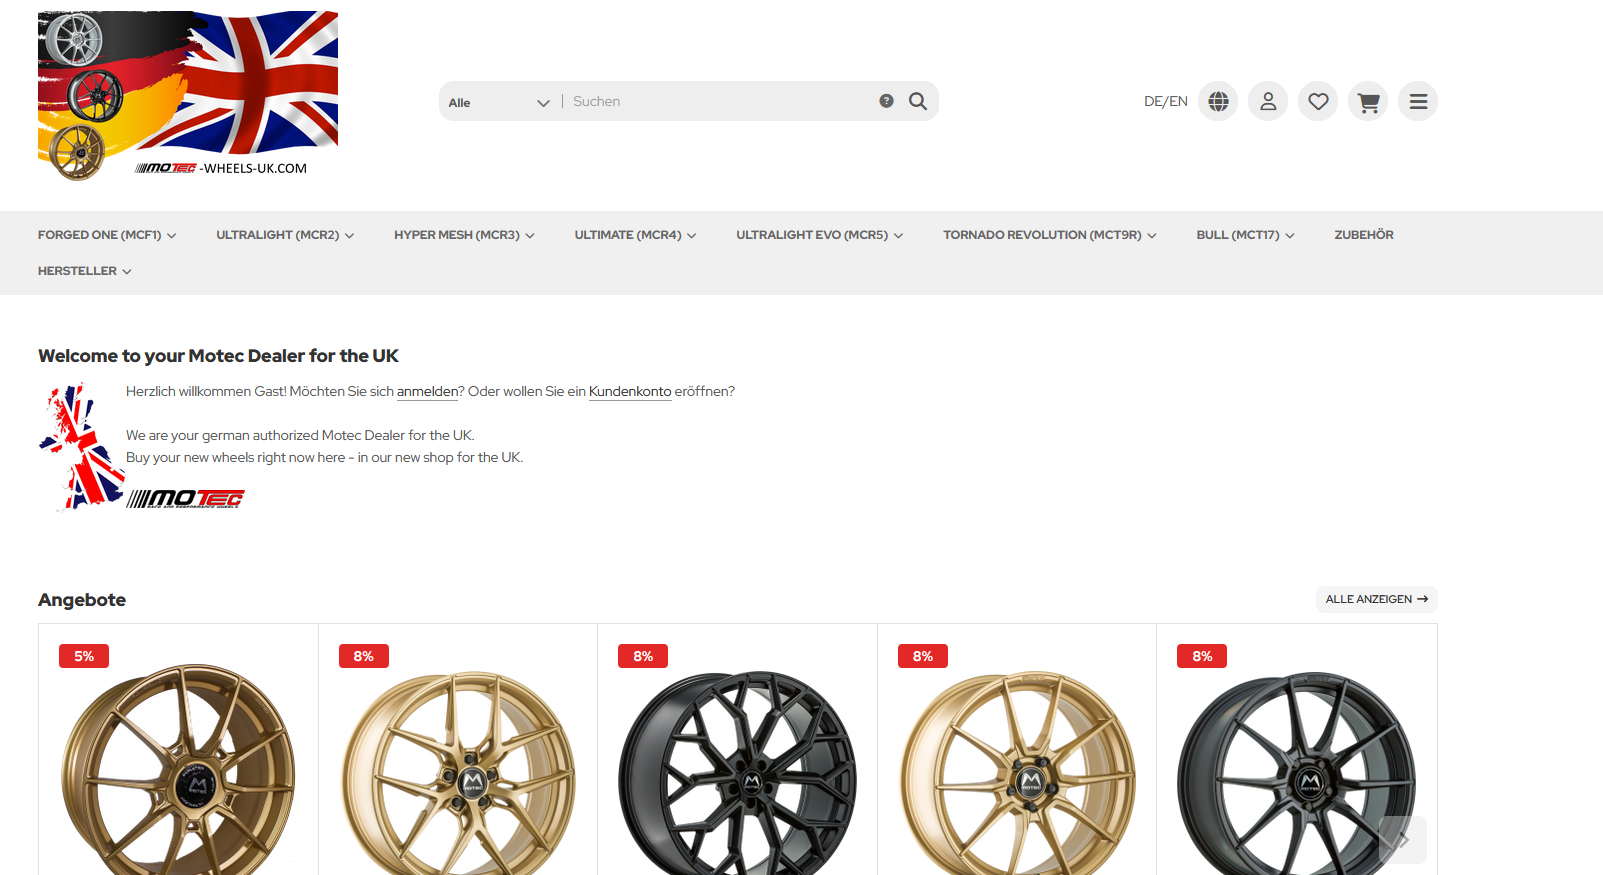Click the search help question mark icon
This screenshot has height=875, width=1603.
(886, 101)
